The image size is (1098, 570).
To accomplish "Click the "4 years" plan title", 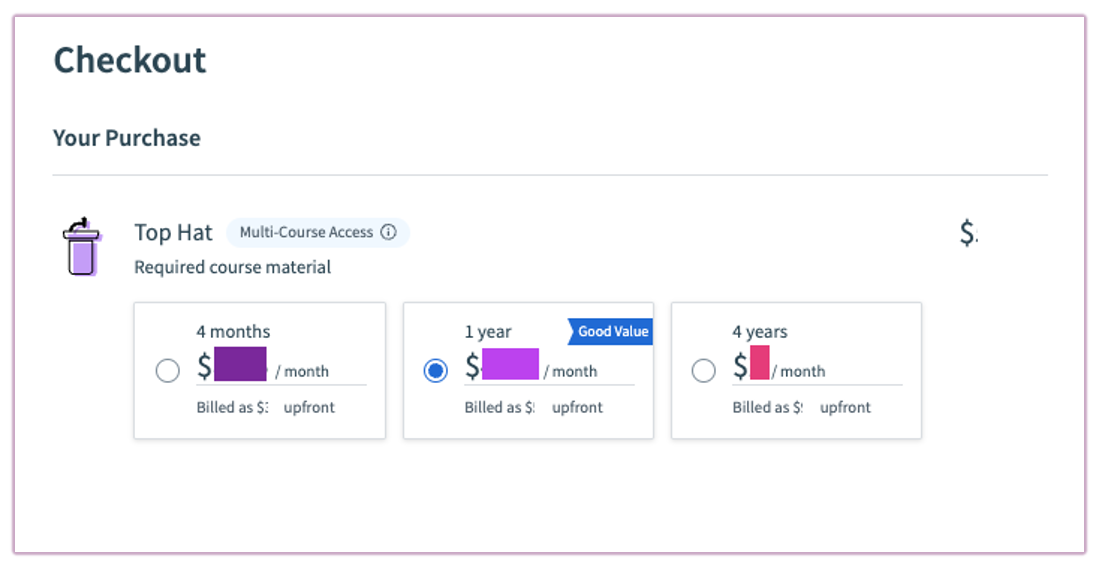I will click(x=760, y=332).
